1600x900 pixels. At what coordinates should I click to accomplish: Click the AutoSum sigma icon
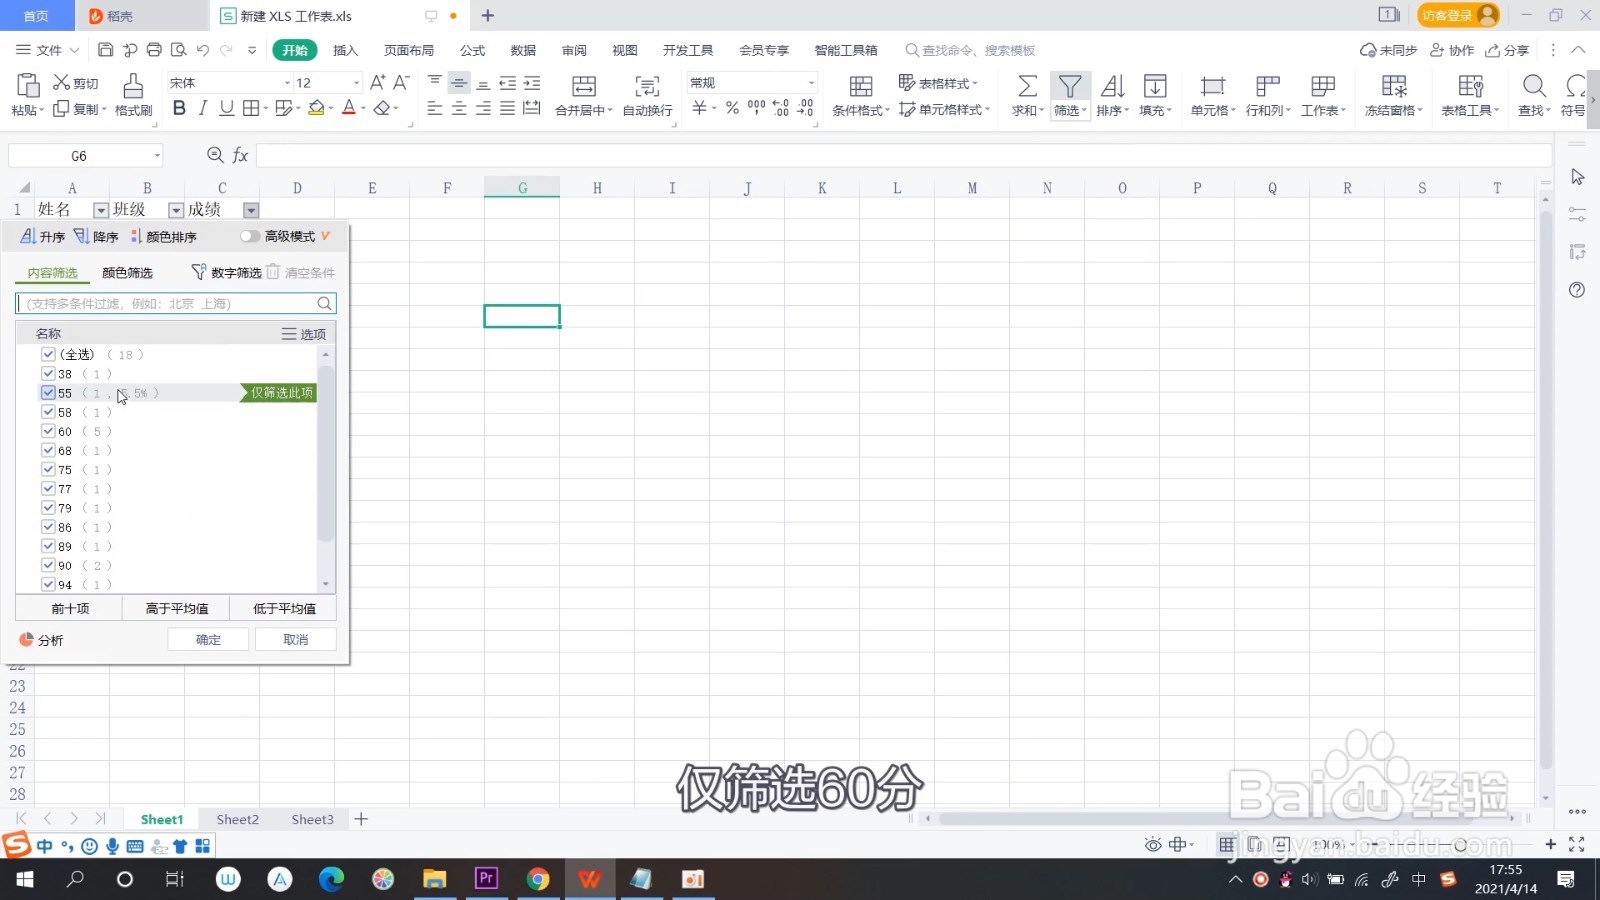click(x=1027, y=86)
